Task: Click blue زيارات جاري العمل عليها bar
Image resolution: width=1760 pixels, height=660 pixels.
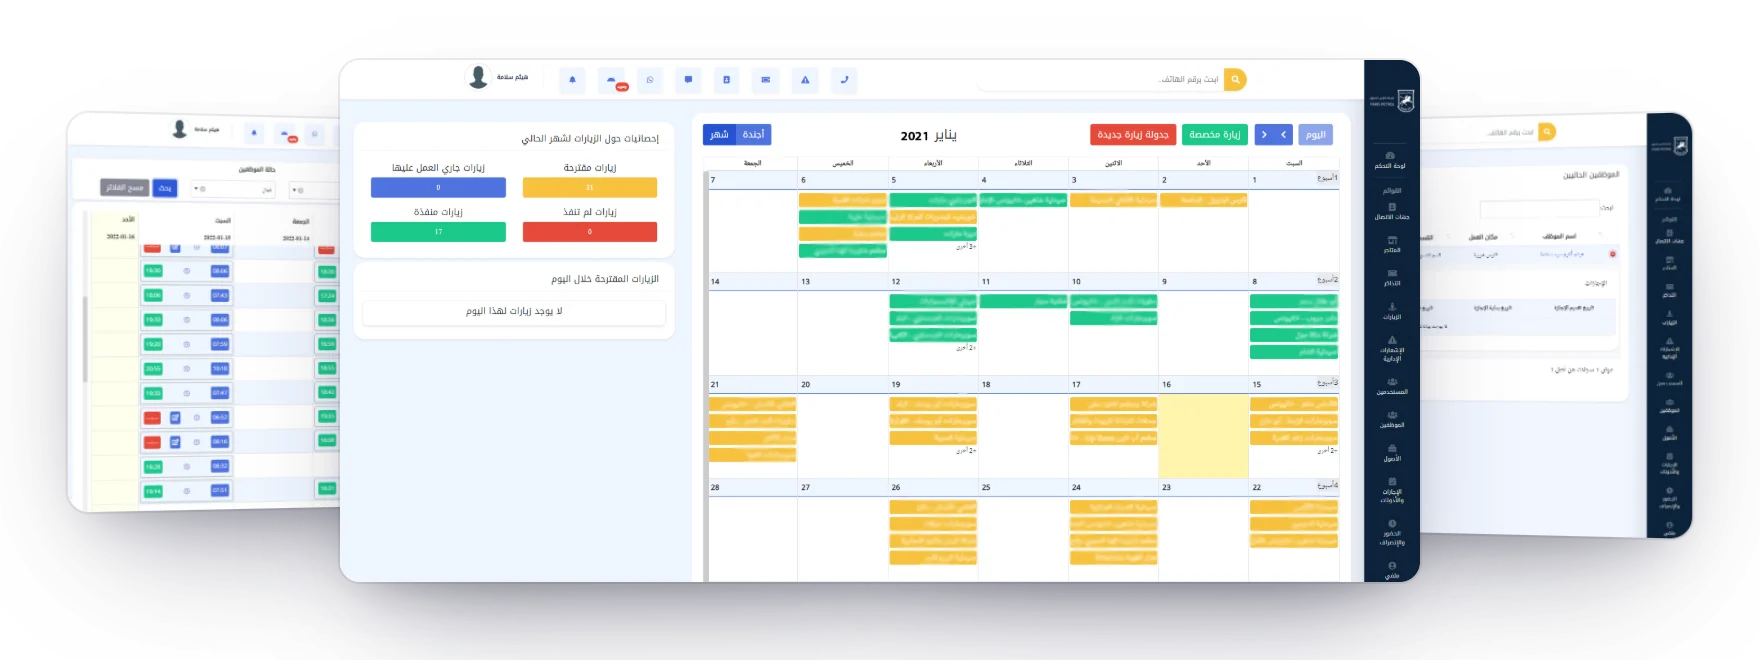Action: 438,187
